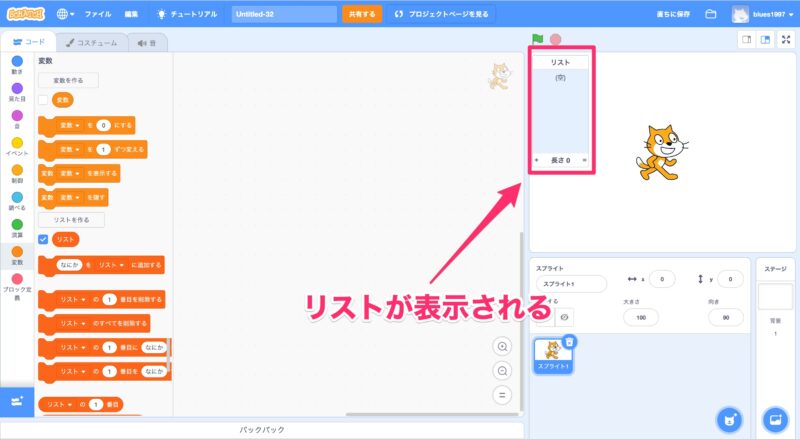This screenshot has height=439, width=800.
Task: Open the choose sprite button
Action: [x=730, y=418]
